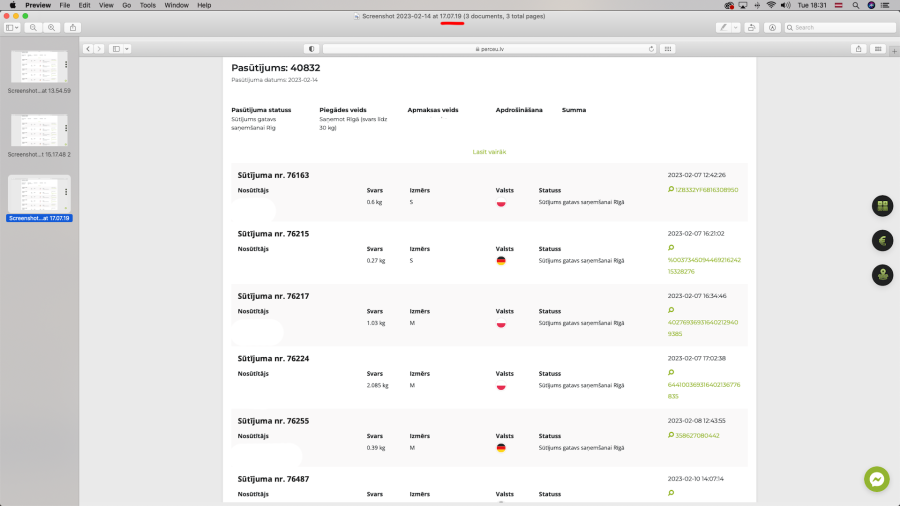Open macOS Spotlight search in menu bar
The width and height of the screenshot is (900, 506).
pyautogui.click(x=855, y=5)
